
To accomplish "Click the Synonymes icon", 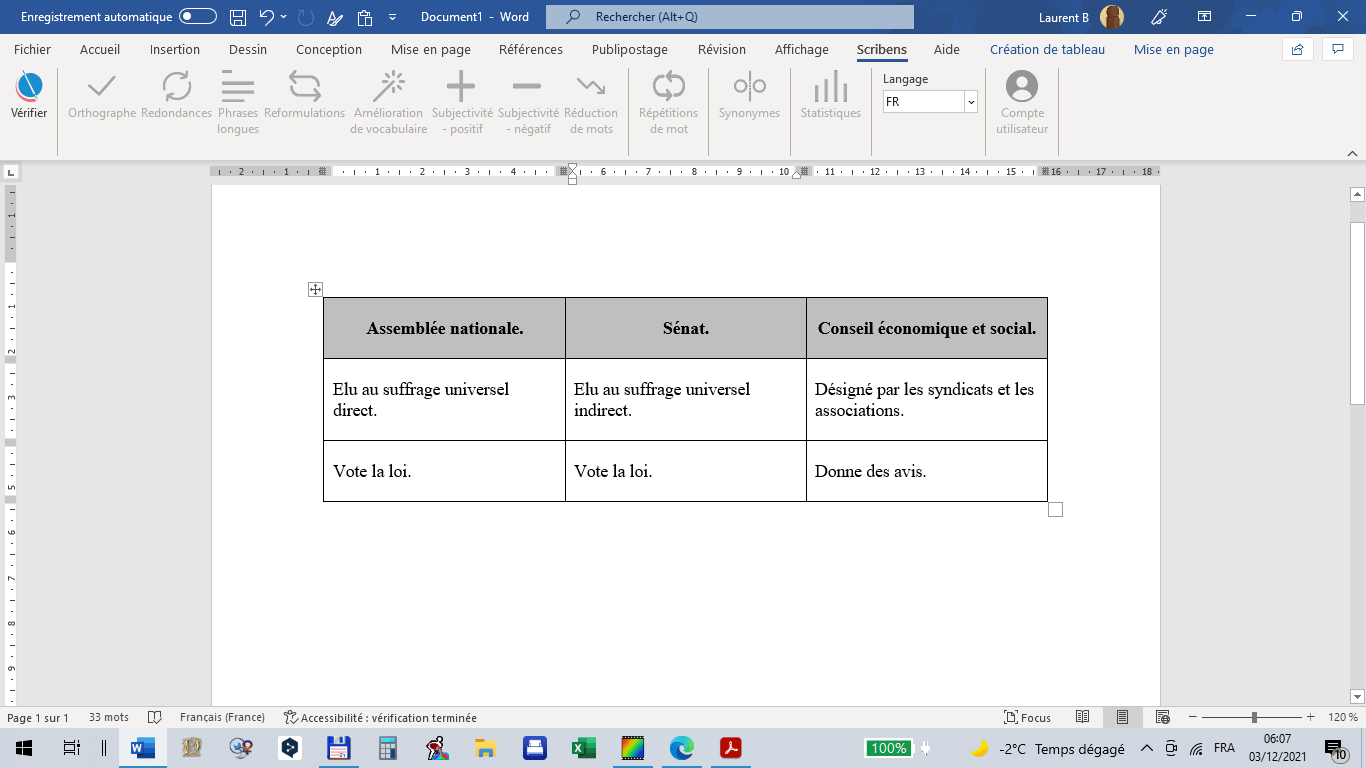I will pos(749,87).
